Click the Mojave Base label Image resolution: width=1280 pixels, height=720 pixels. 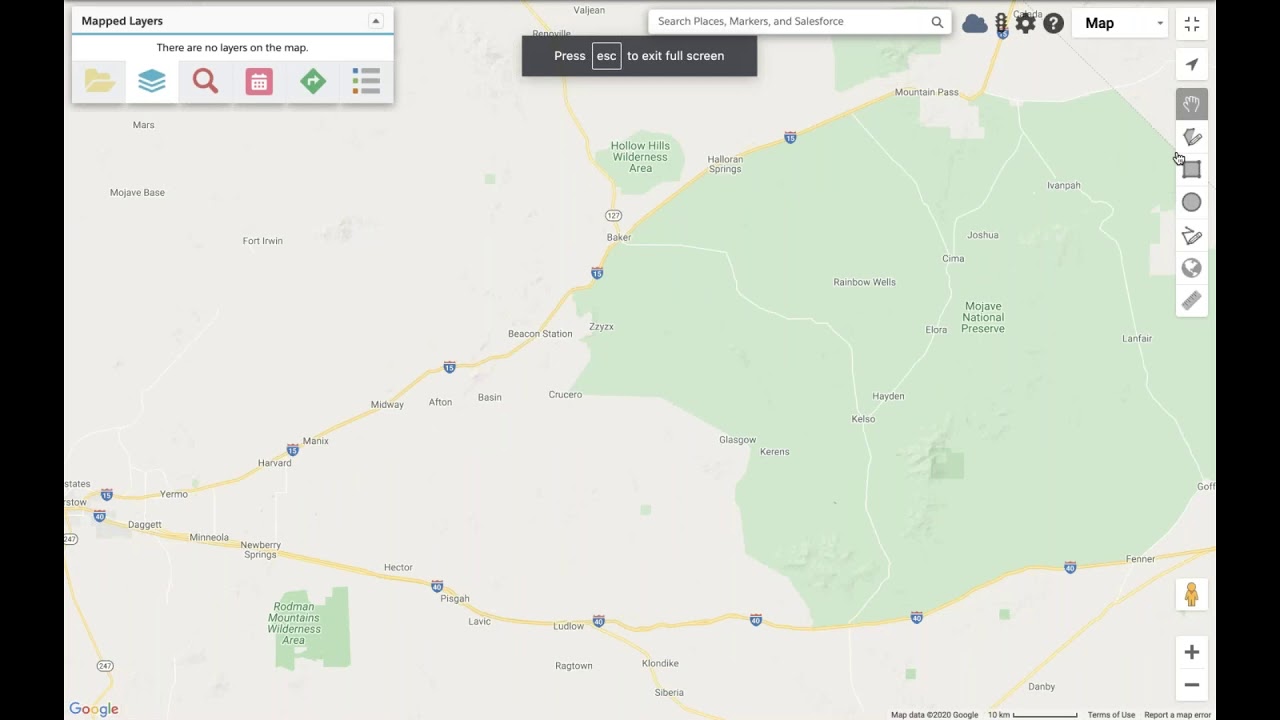(137, 192)
